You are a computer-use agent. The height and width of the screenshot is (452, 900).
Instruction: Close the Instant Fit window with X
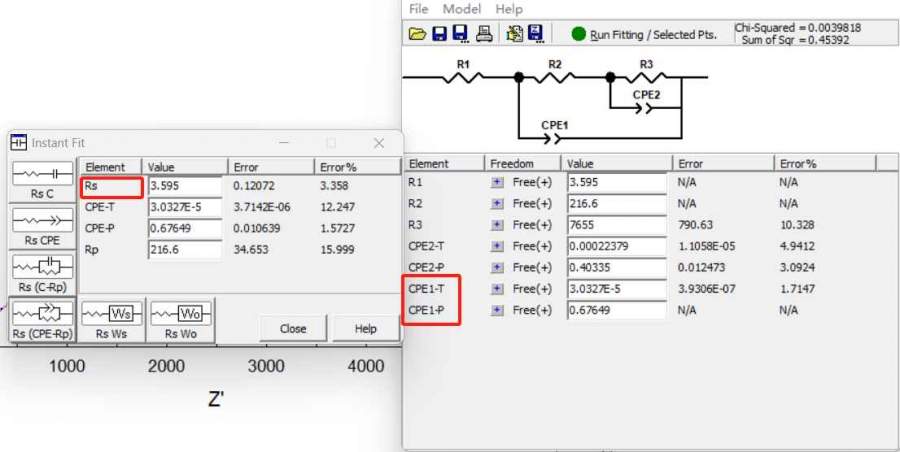click(x=379, y=143)
